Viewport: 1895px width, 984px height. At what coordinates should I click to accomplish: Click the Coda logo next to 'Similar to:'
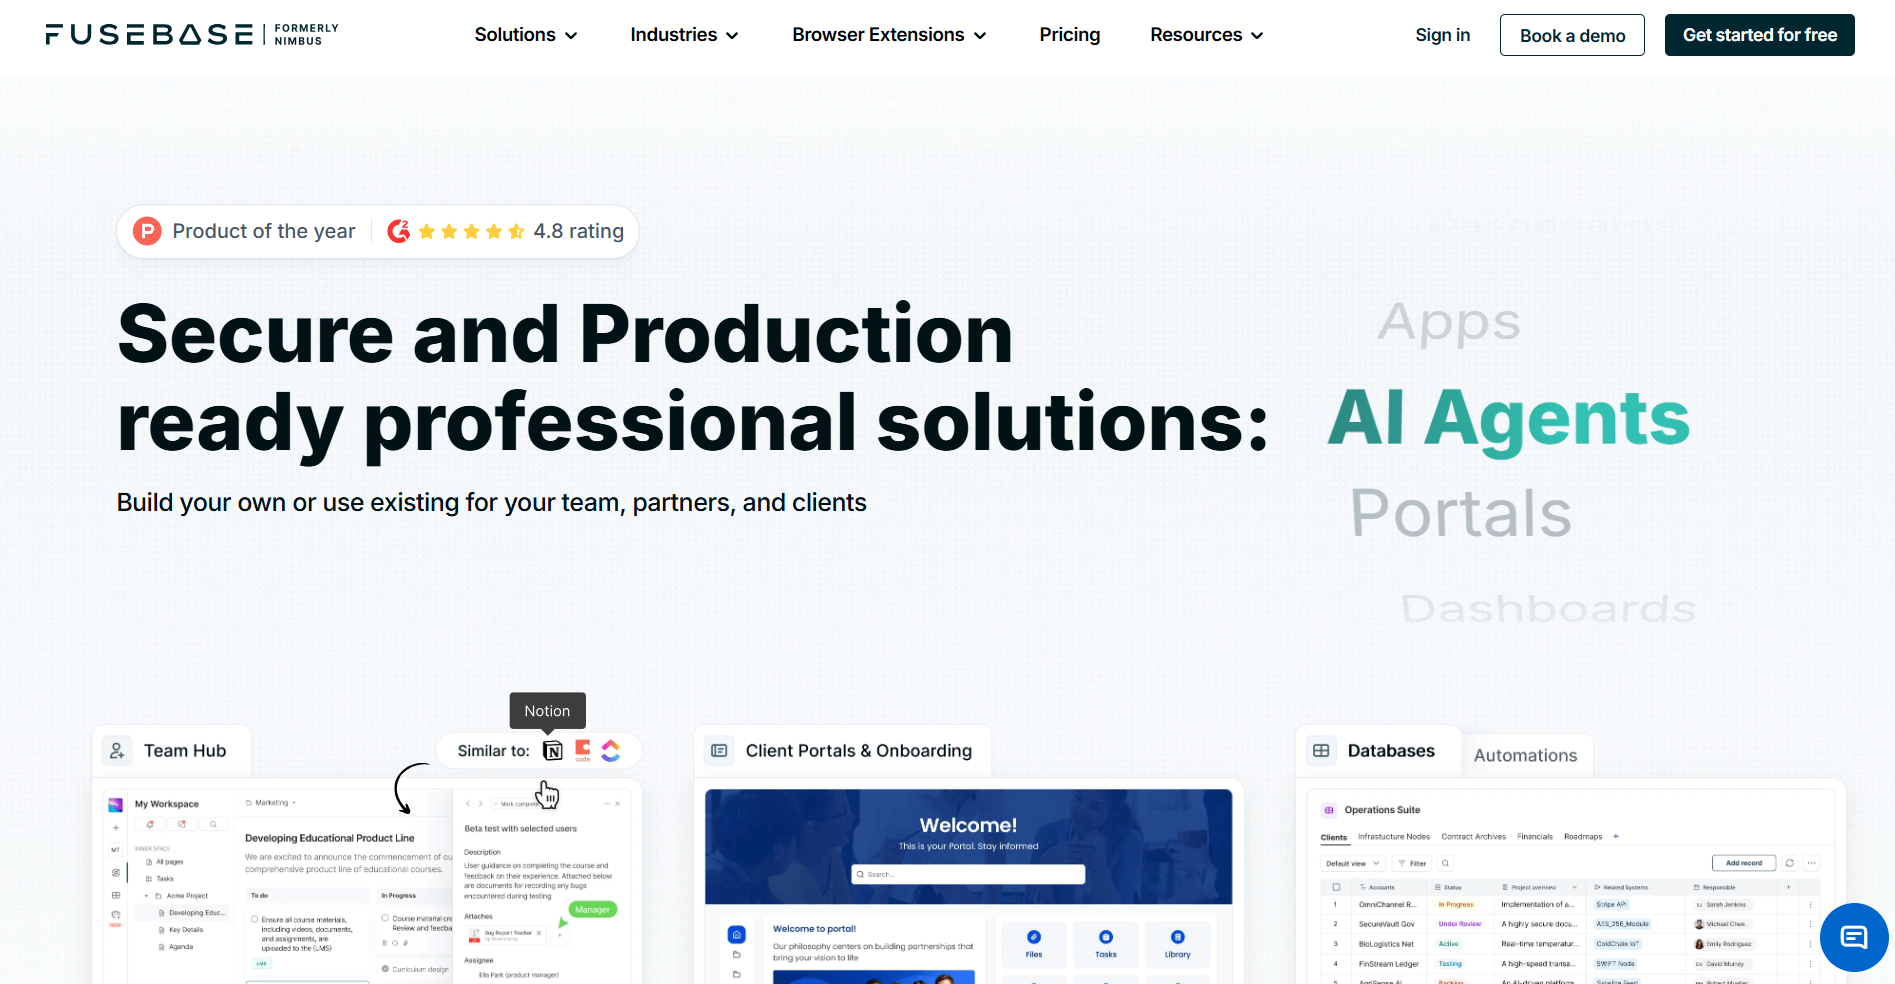[583, 751]
